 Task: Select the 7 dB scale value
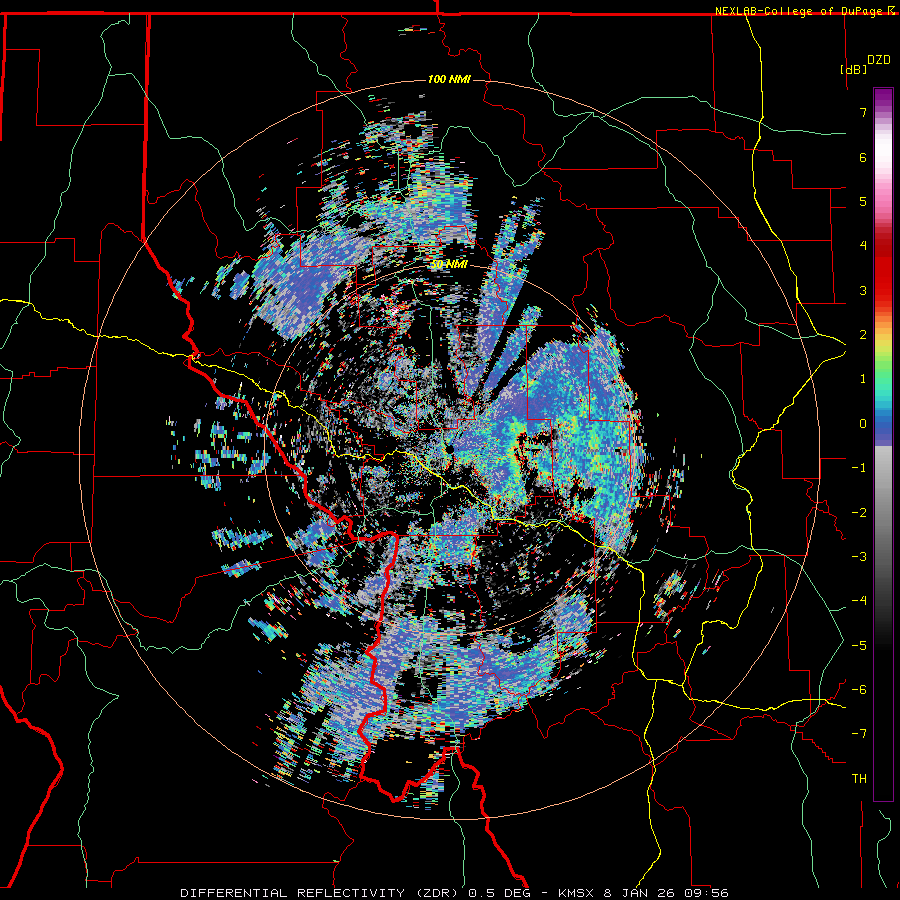coord(863,112)
